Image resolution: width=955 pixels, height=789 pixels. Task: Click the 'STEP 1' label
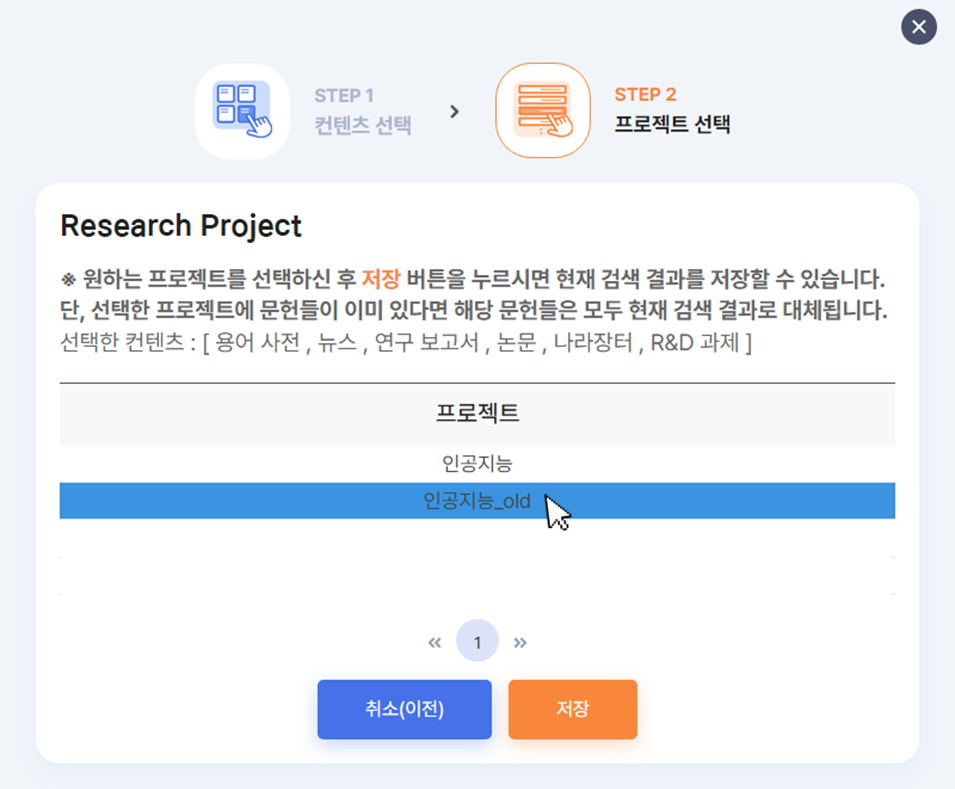(344, 96)
